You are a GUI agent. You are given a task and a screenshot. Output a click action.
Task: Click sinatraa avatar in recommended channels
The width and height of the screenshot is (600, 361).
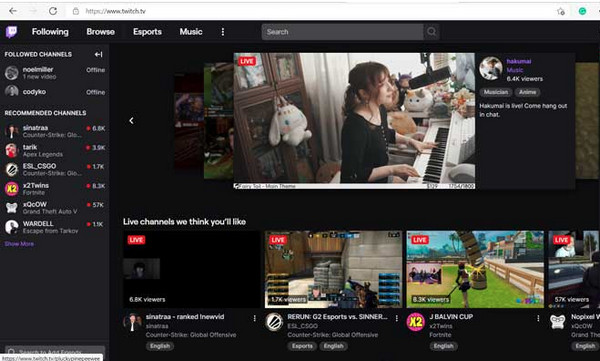pos(11,131)
